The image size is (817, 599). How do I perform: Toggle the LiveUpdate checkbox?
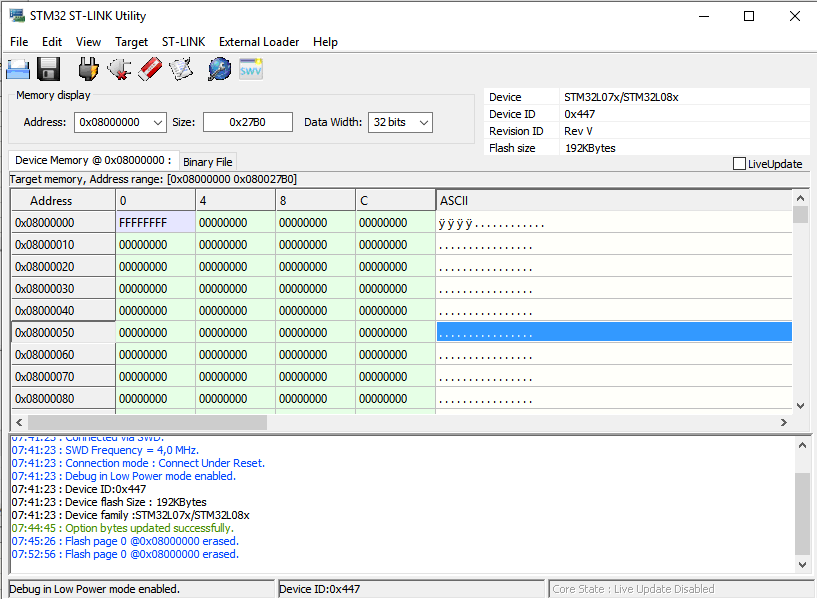(739, 164)
